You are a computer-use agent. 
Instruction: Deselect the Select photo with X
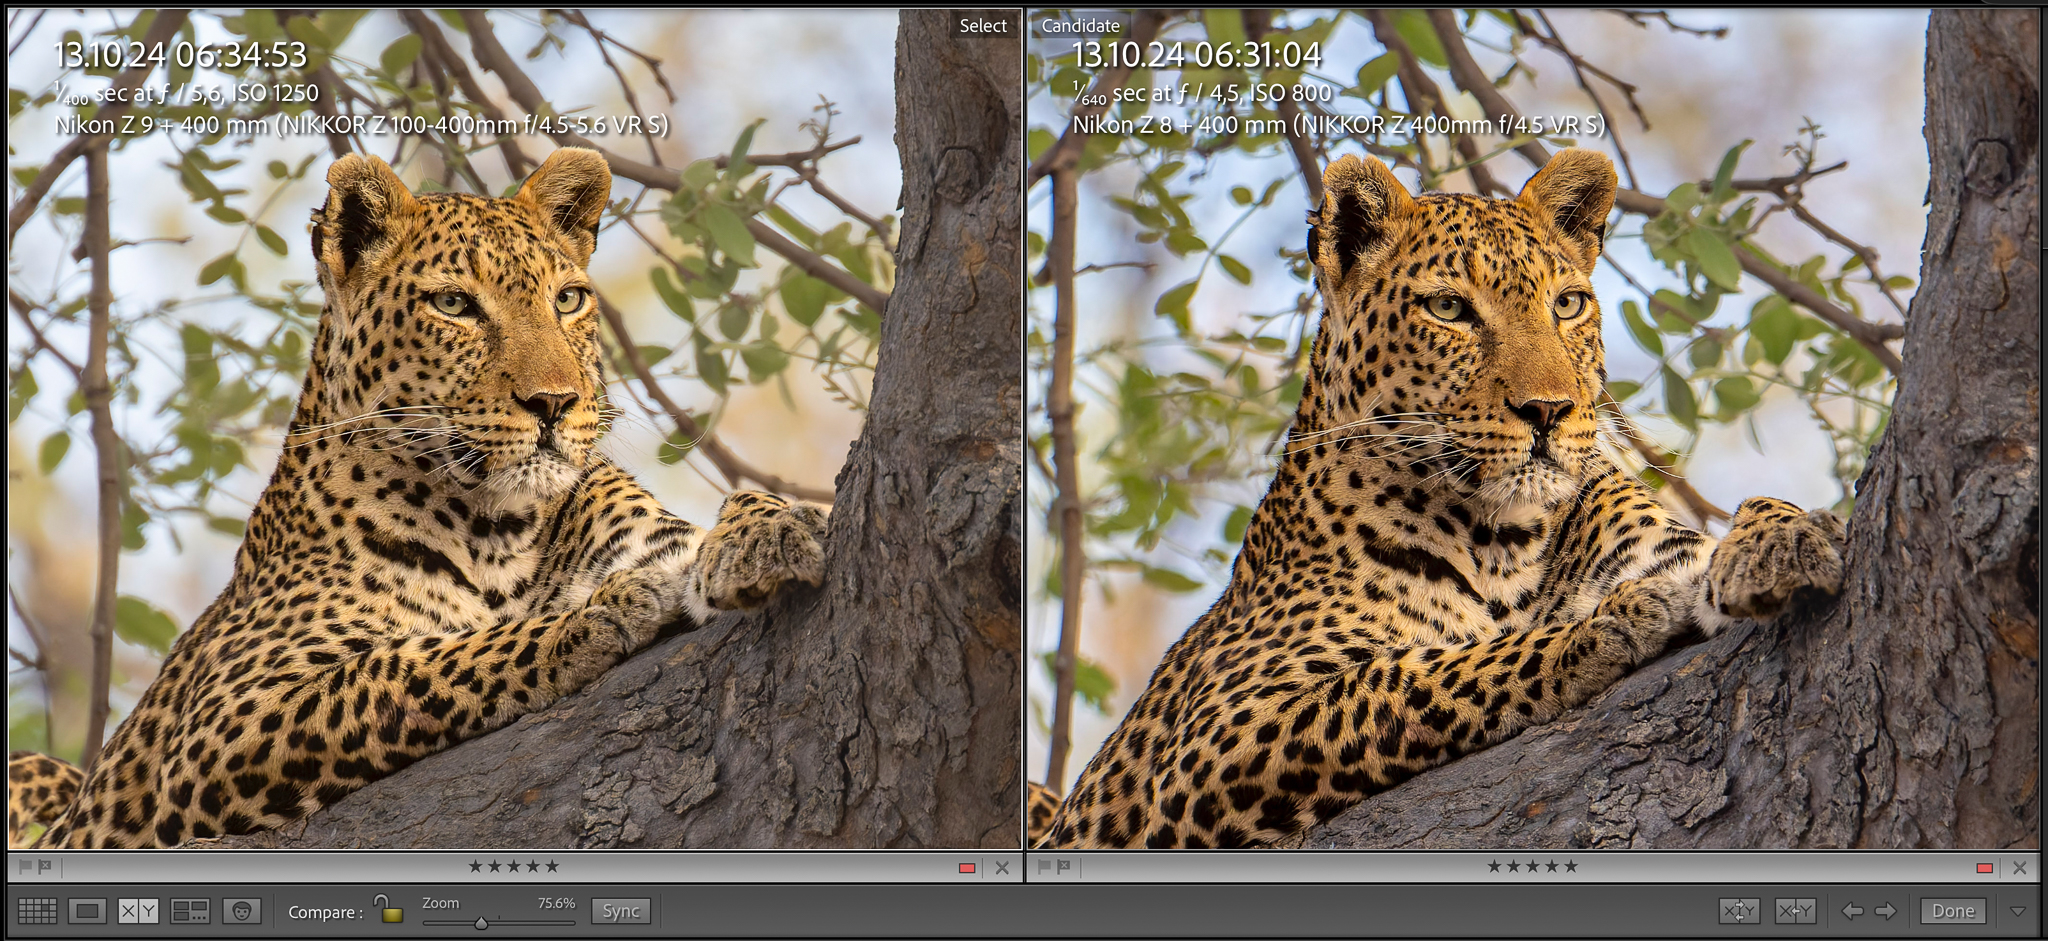click(x=1002, y=868)
